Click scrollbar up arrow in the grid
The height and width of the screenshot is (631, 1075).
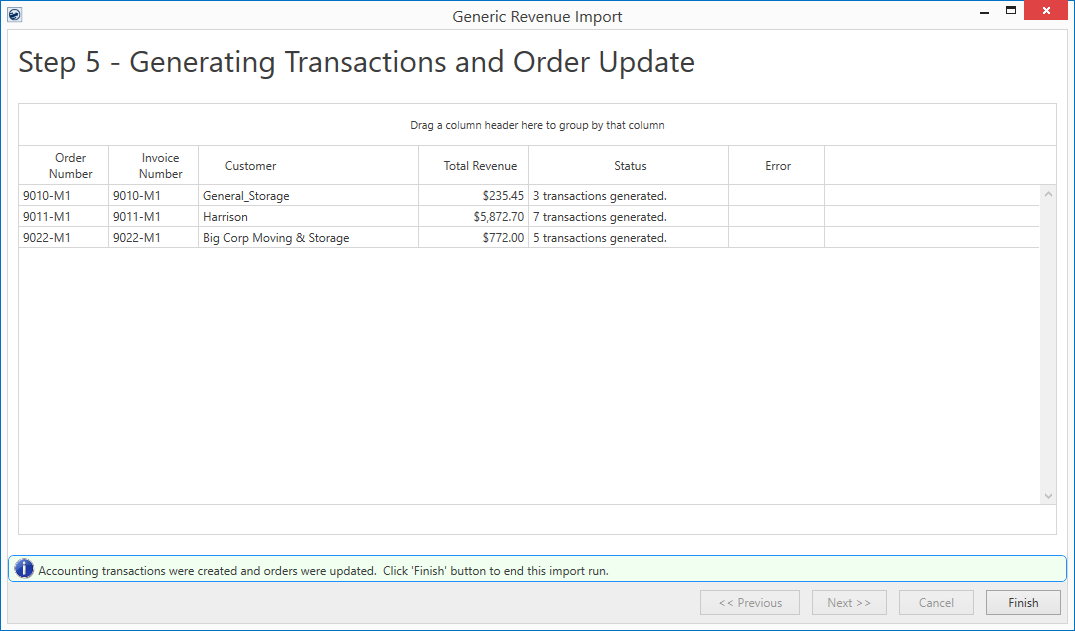tap(1048, 194)
